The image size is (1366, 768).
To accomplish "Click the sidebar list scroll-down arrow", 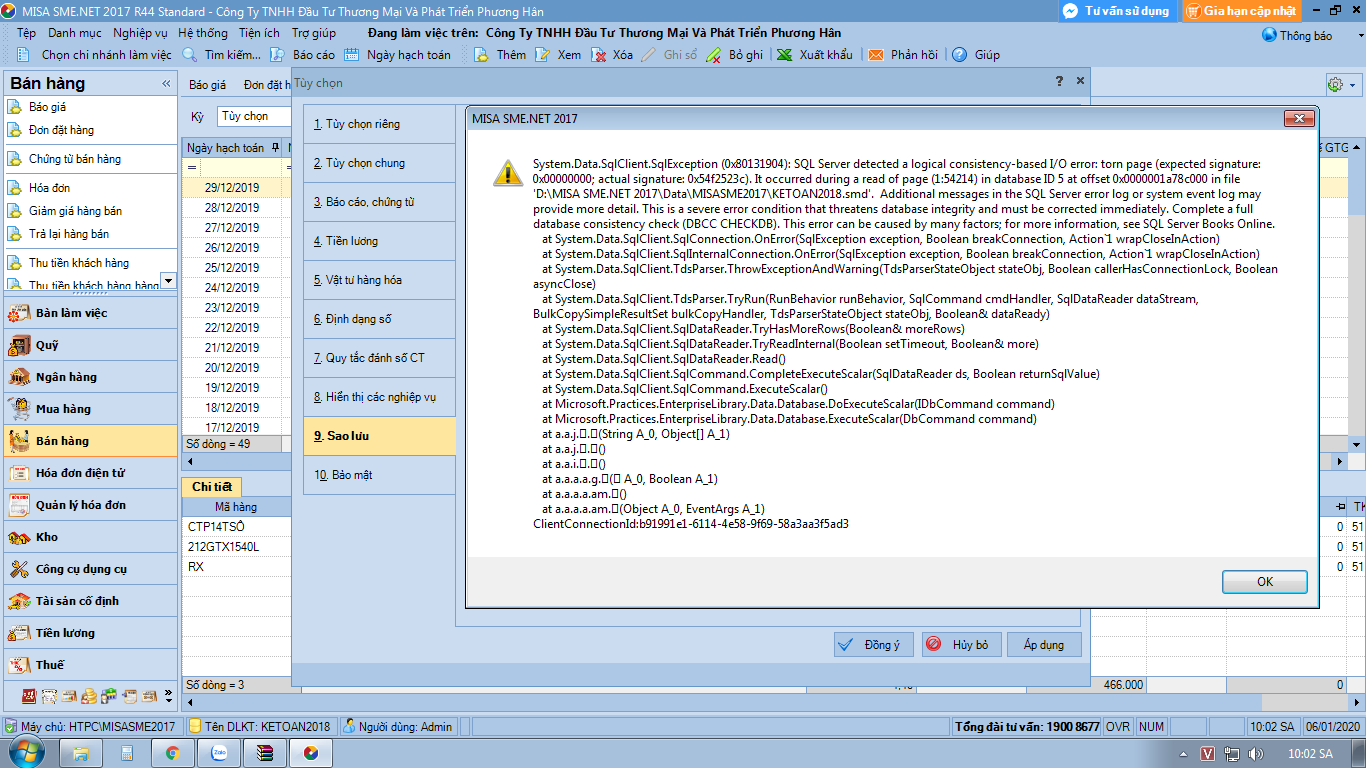I will click(x=168, y=282).
